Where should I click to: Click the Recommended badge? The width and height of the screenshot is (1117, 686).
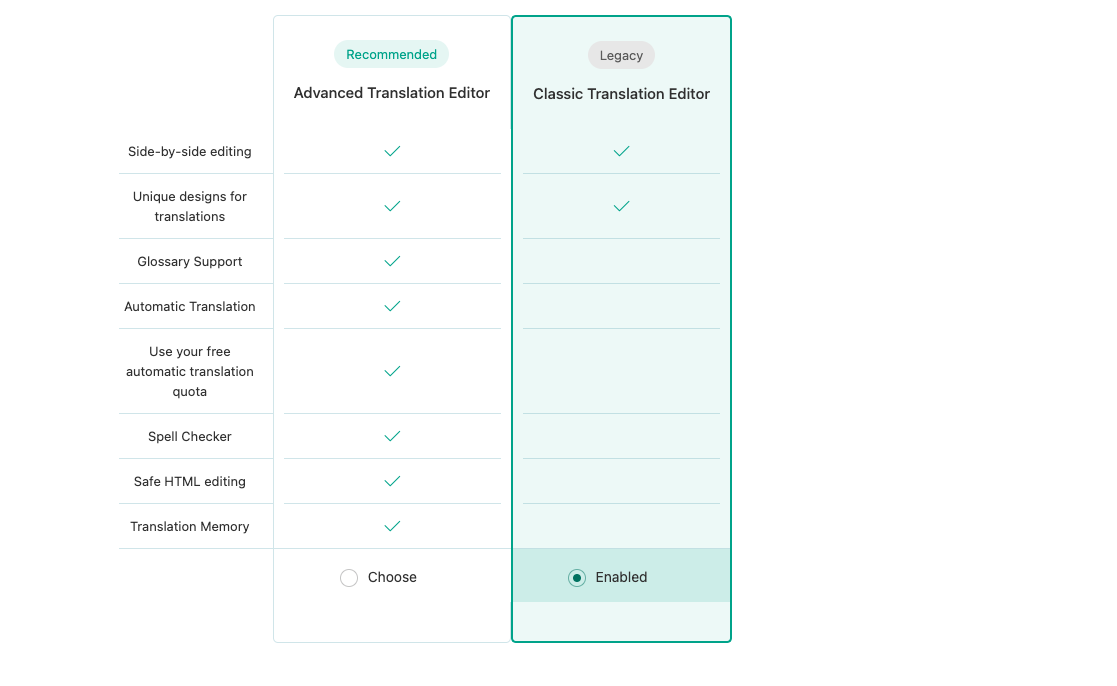391,54
